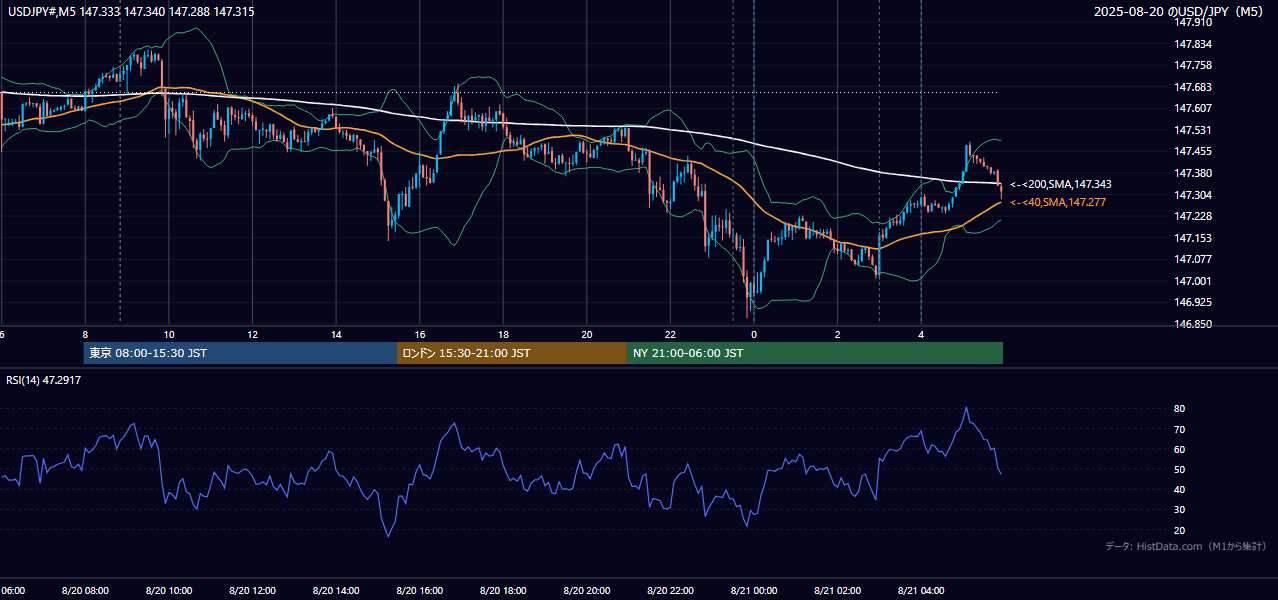Click RSI scale level 70

pos(1180,429)
